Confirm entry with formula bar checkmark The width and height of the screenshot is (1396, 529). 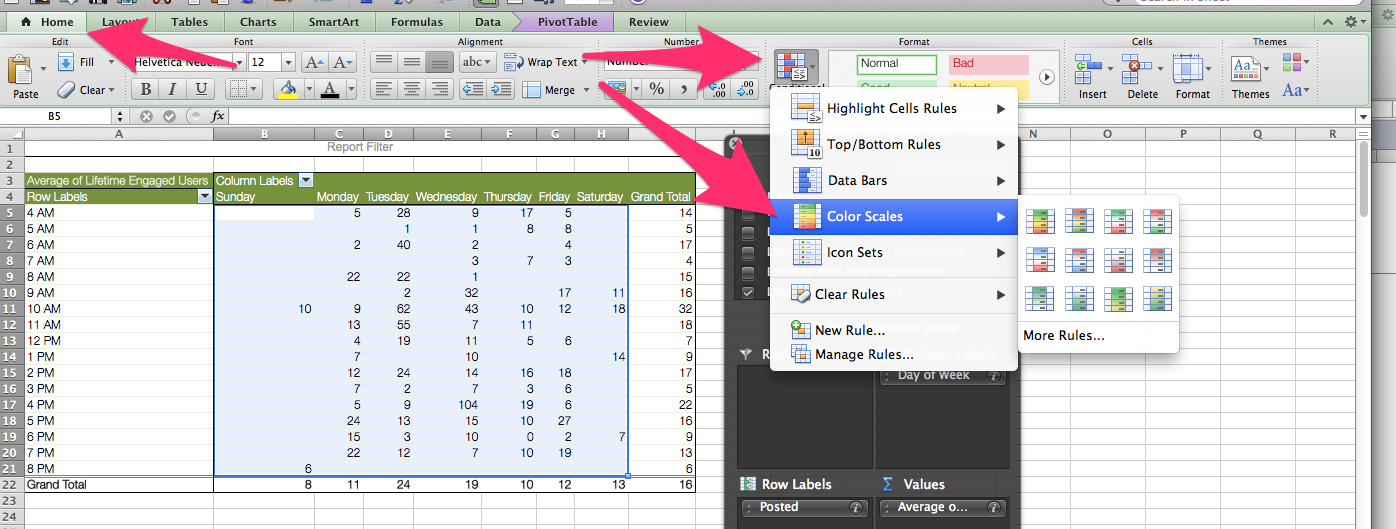[169, 116]
